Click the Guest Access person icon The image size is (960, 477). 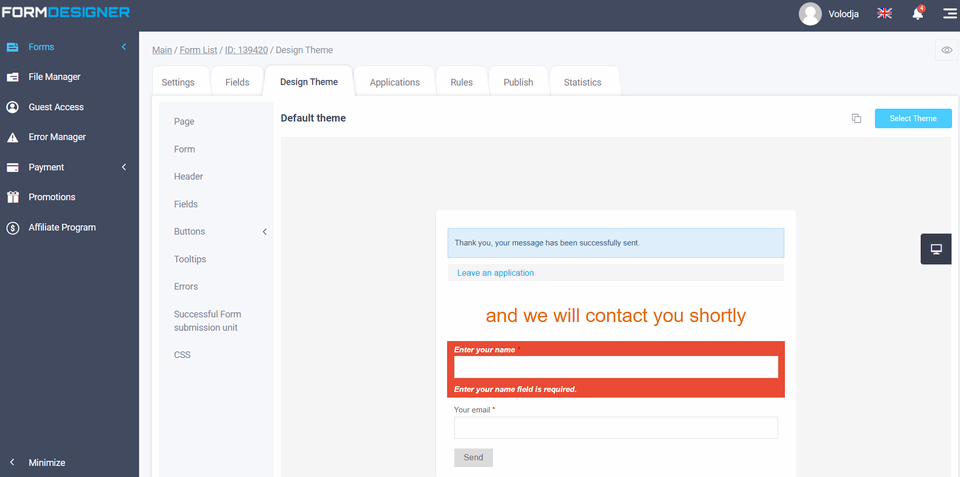(x=12, y=107)
